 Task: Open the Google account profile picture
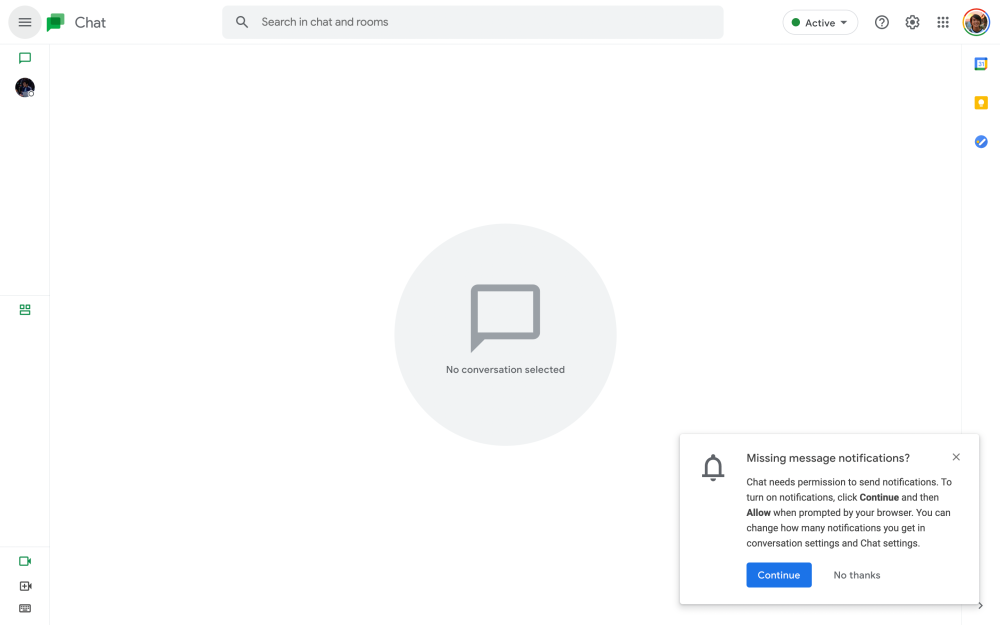click(976, 22)
